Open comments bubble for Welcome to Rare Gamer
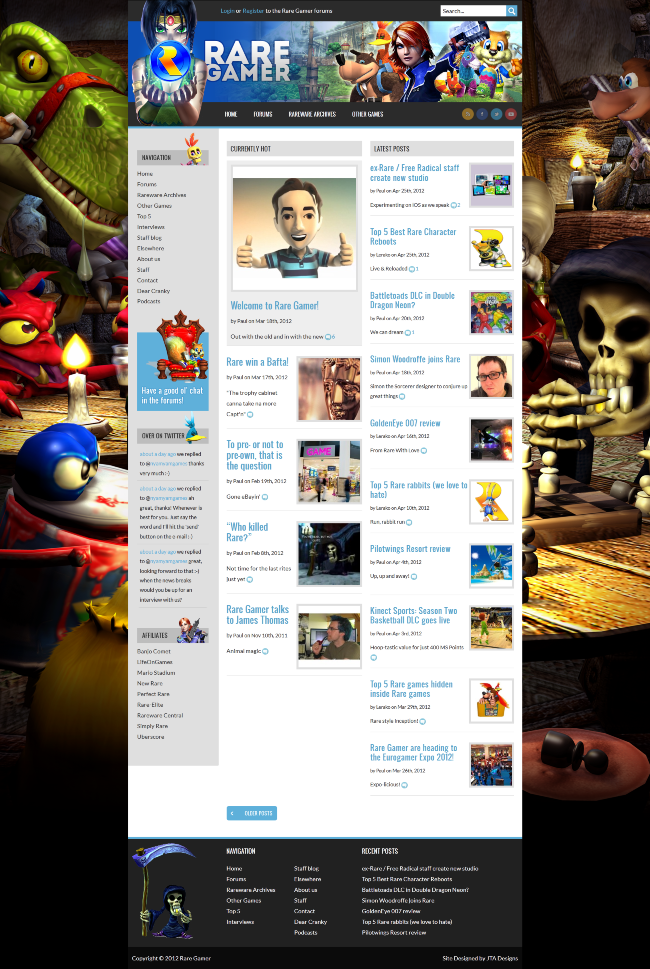The height and width of the screenshot is (969, 650). tap(328, 337)
